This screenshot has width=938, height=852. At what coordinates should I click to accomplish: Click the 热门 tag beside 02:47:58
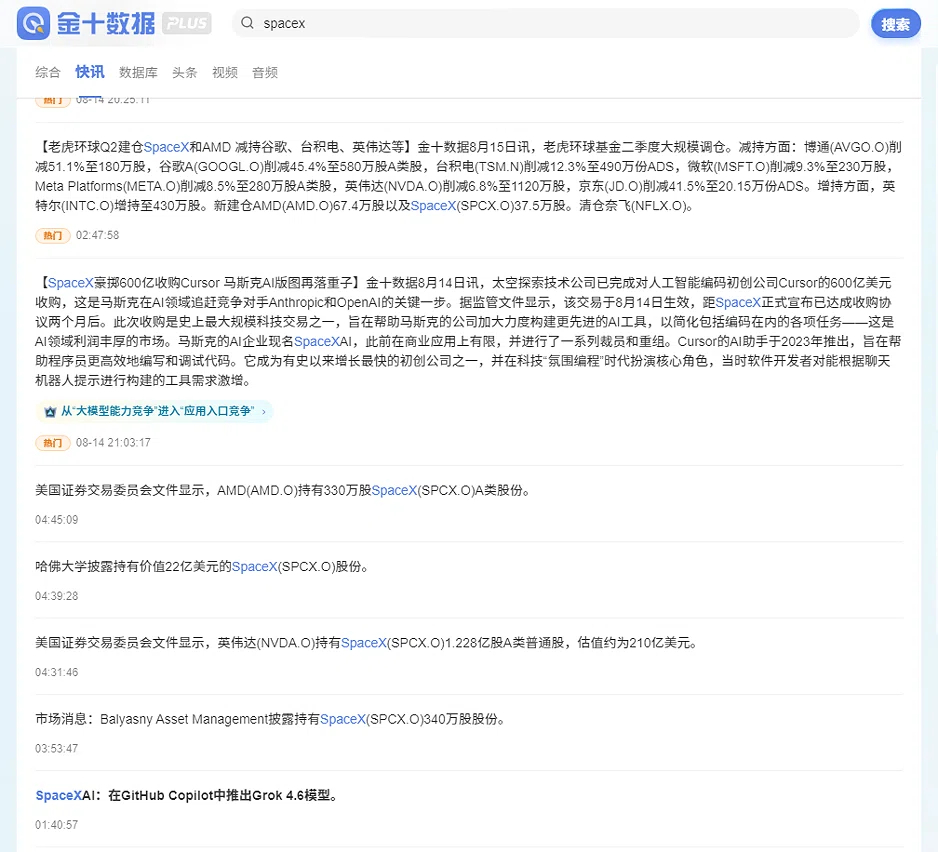tap(53, 235)
